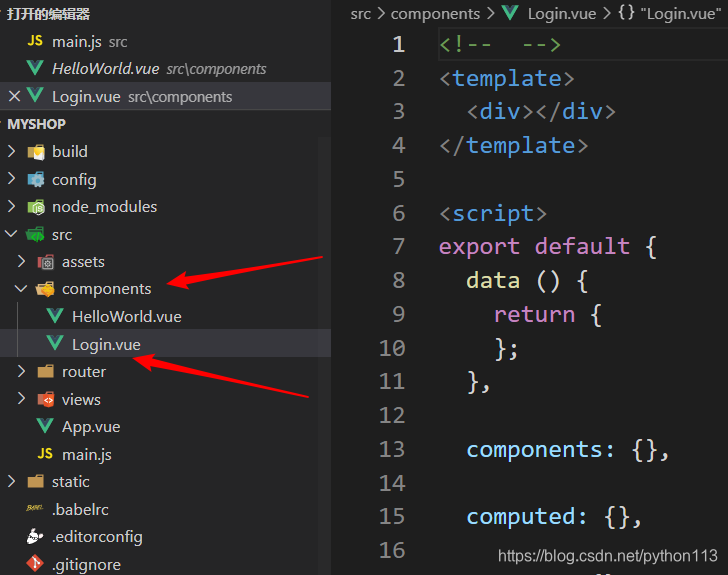Image resolution: width=728 pixels, height=575 pixels.
Task: Select HelloWorld.vue in the components folder
Action: tap(165, 316)
